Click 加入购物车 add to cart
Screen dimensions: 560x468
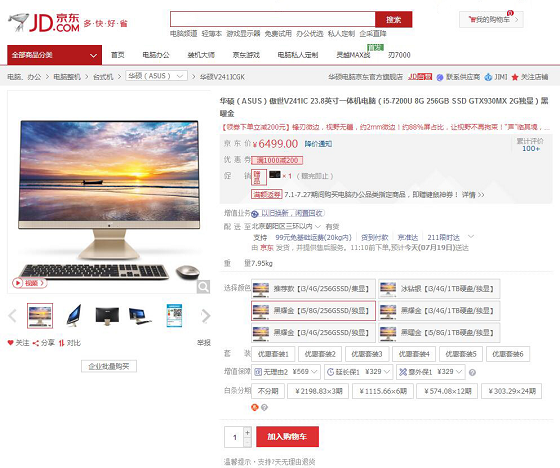pyautogui.click(x=288, y=437)
